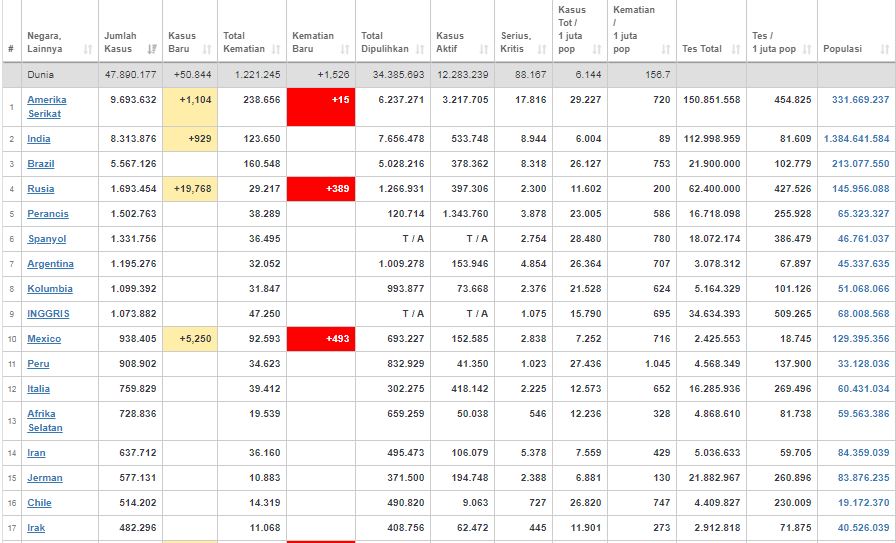
Task: Click population link 65.323.327
Action: [863, 214]
